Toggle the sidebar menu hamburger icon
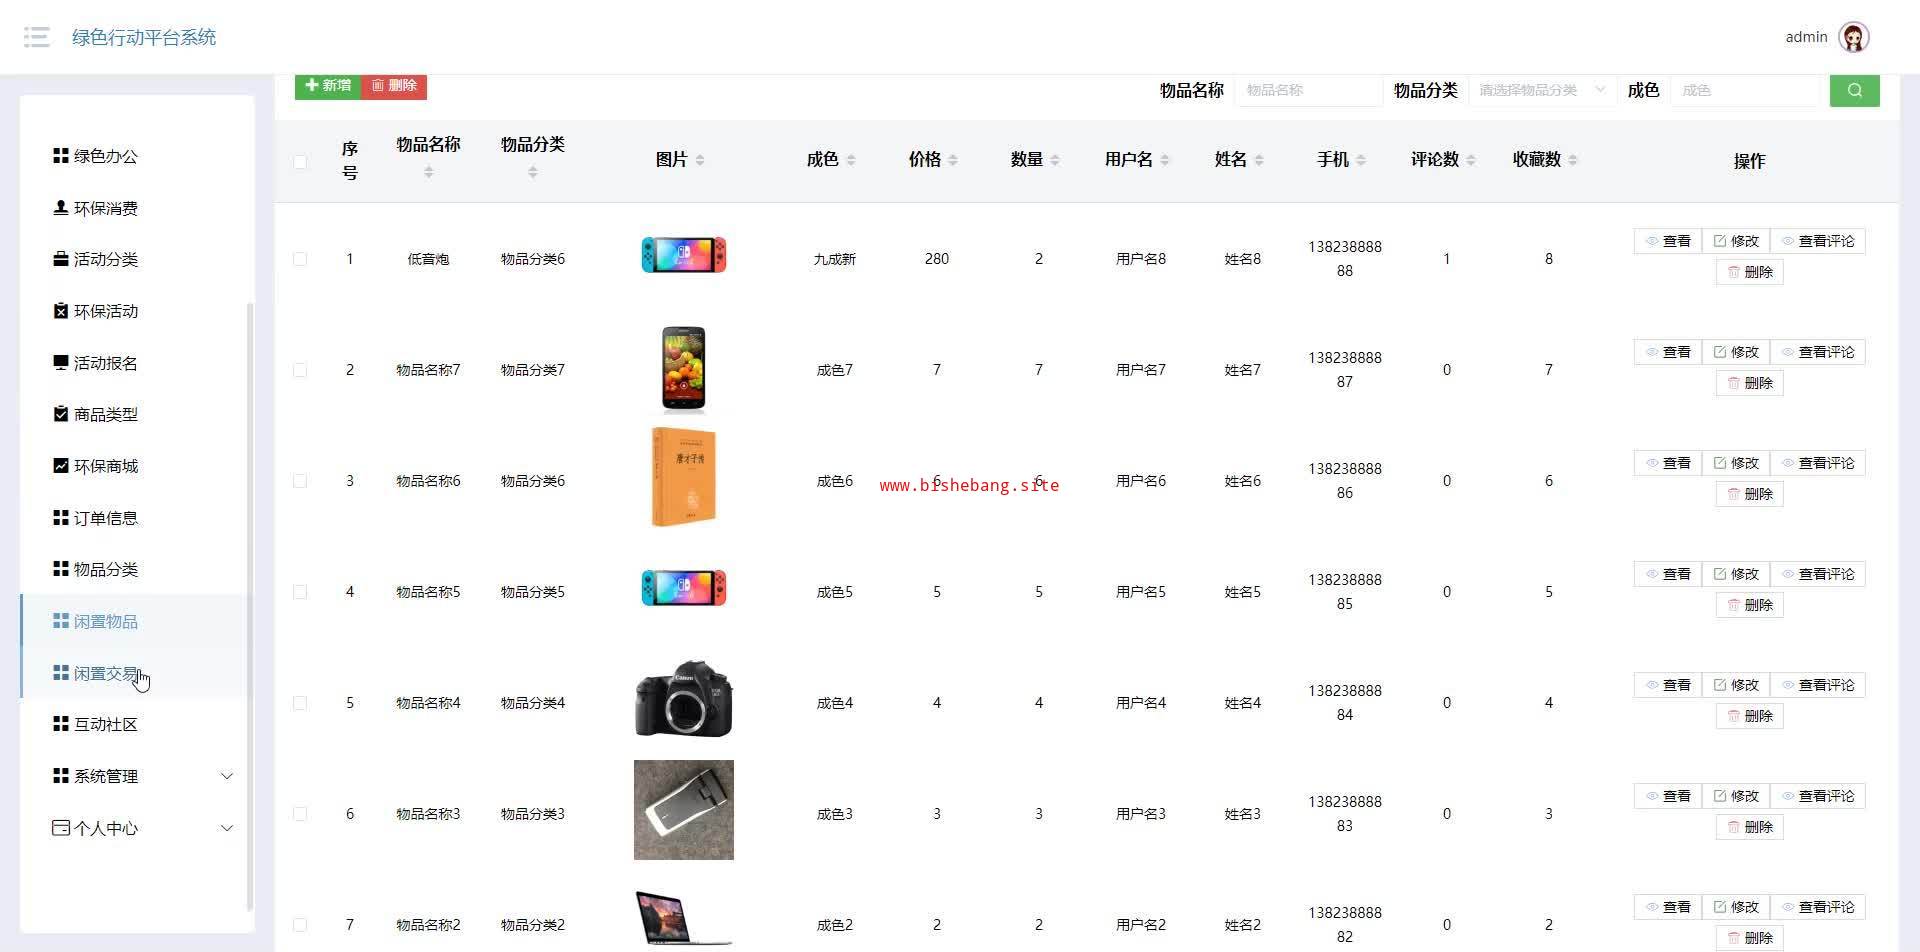 (37, 37)
